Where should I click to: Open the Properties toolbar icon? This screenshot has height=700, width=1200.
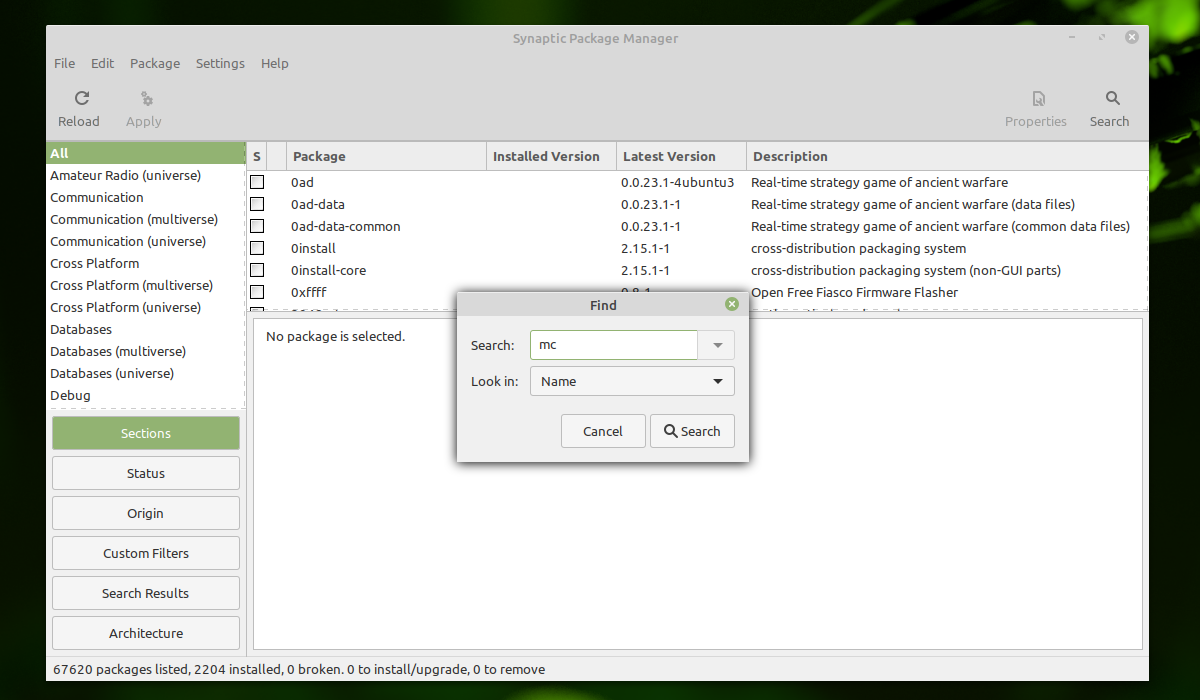(1039, 98)
